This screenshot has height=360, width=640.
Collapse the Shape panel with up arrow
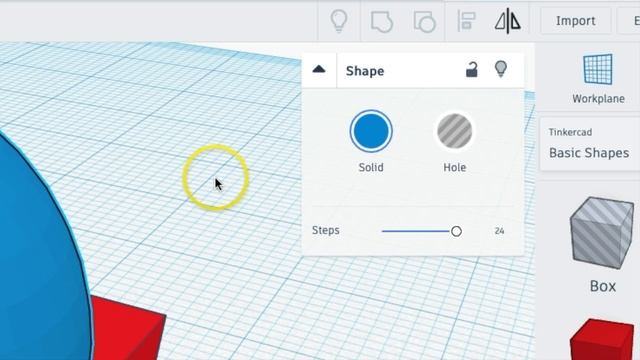(319, 69)
